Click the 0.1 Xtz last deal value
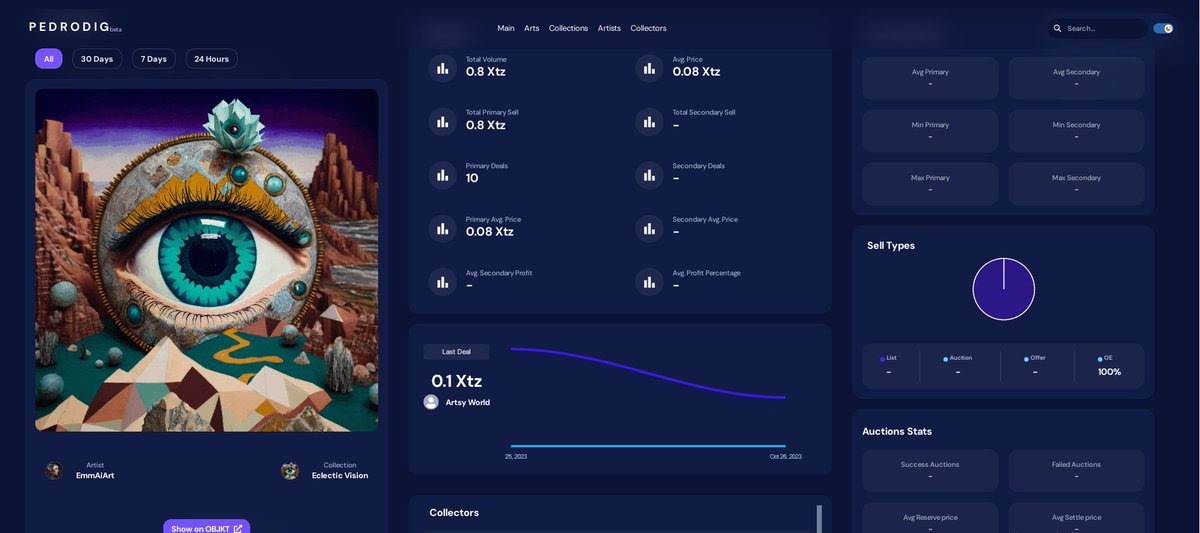Screen dimensions: 1200x533 [457, 381]
